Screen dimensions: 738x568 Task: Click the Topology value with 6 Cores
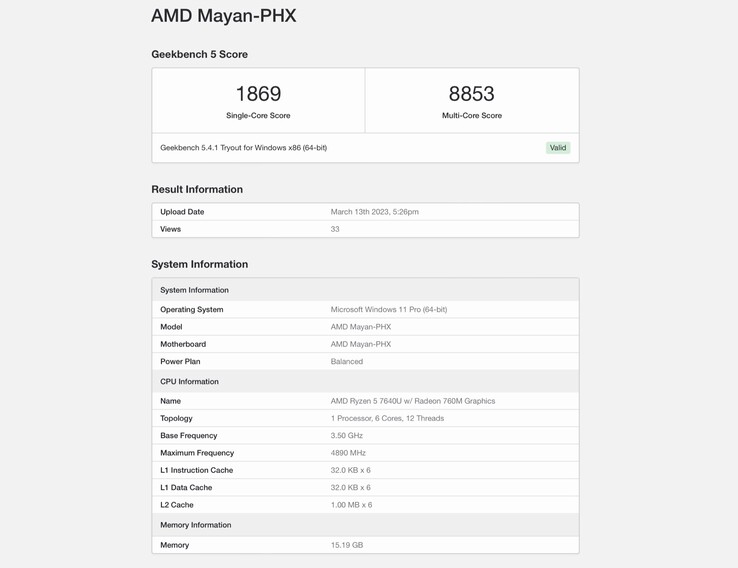(387, 419)
